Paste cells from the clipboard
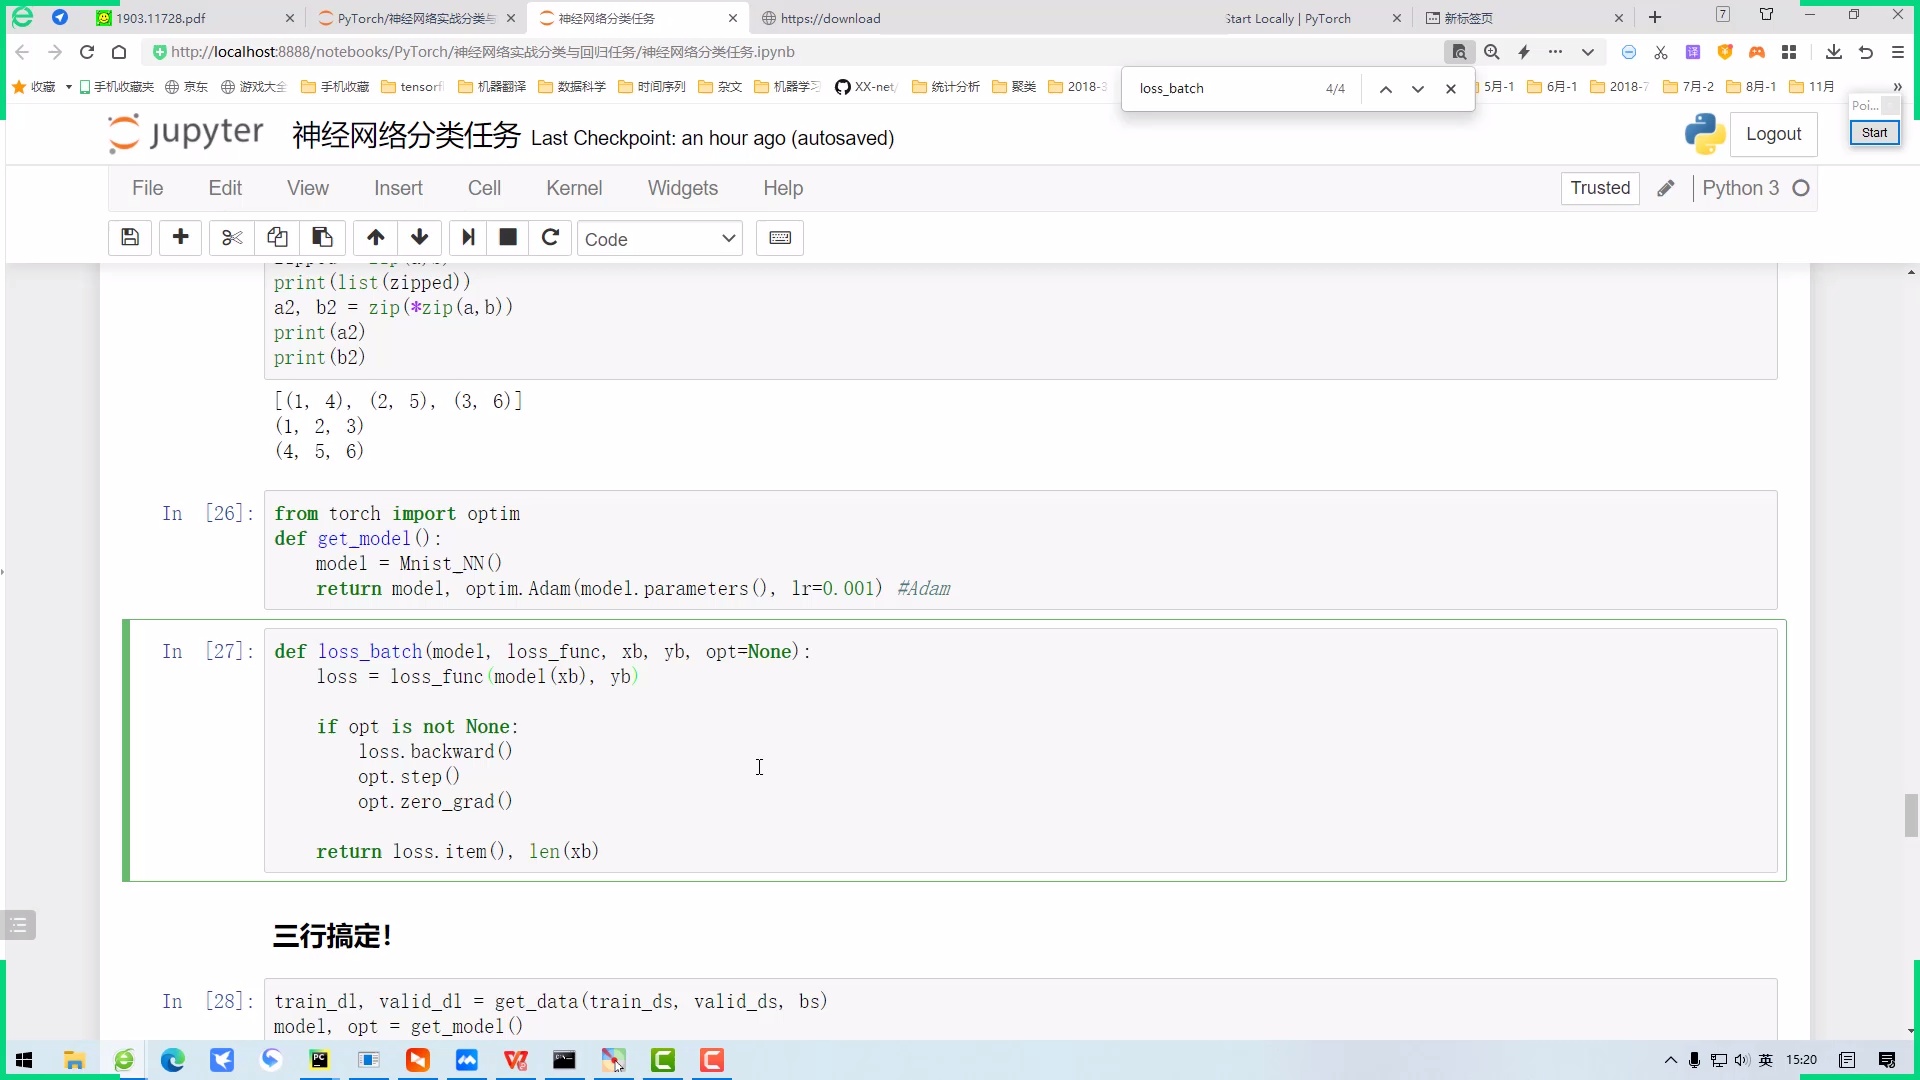The width and height of the screenshot is (1920, 1080). coord(322,237)
